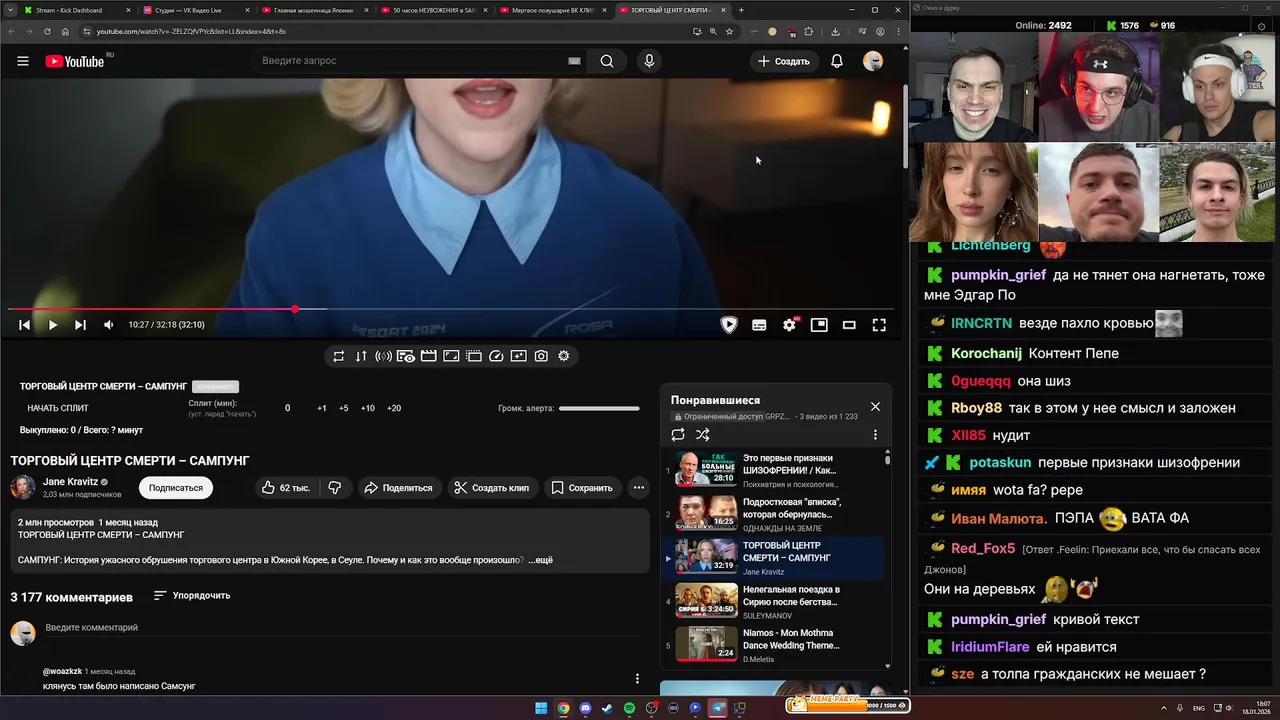Toggle volume booster broadcast icon
Viewport: 1280px width, 720px height.
383,356
